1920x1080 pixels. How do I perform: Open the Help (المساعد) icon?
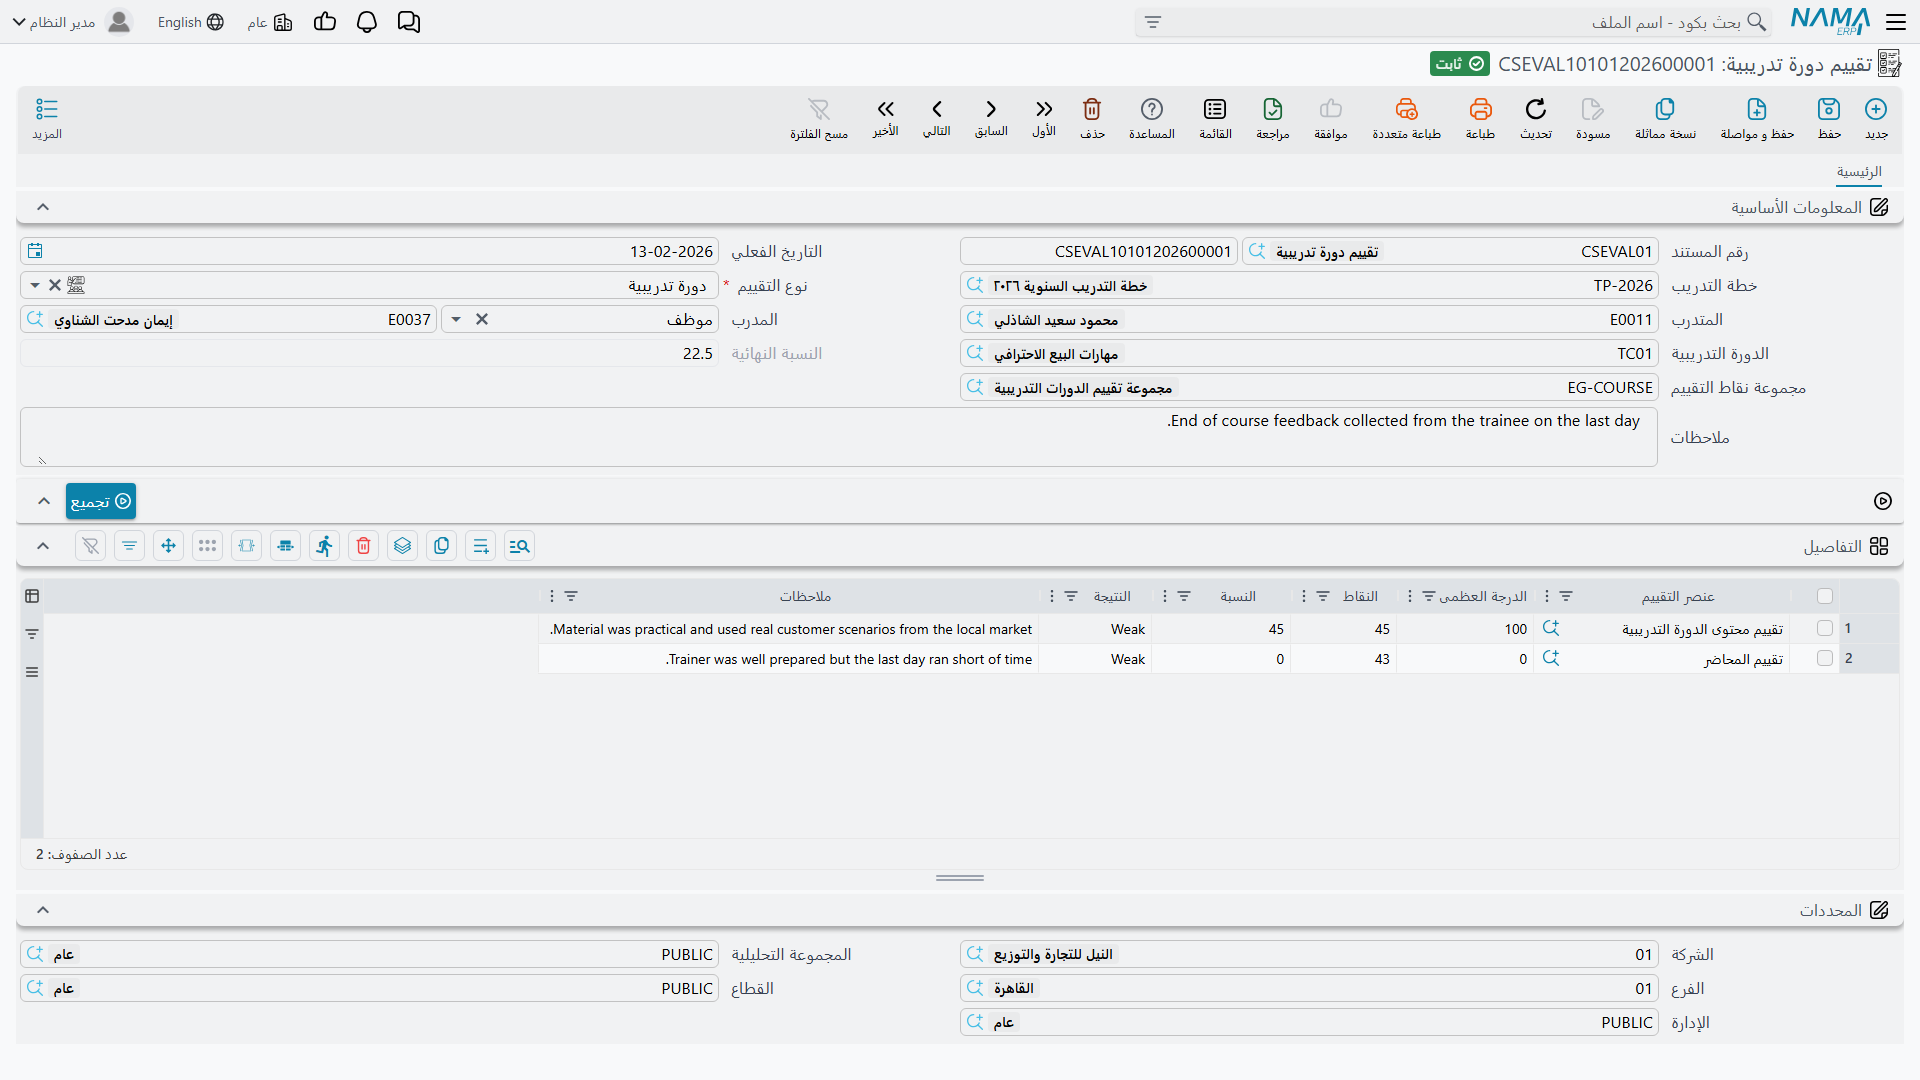point(1152,109)
